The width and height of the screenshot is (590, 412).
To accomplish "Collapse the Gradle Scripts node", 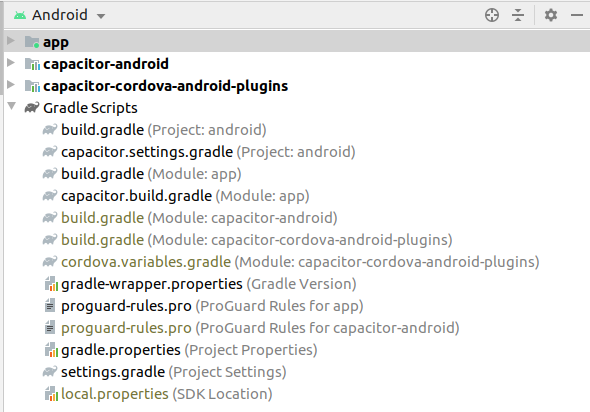I will [x=12, y=106].
